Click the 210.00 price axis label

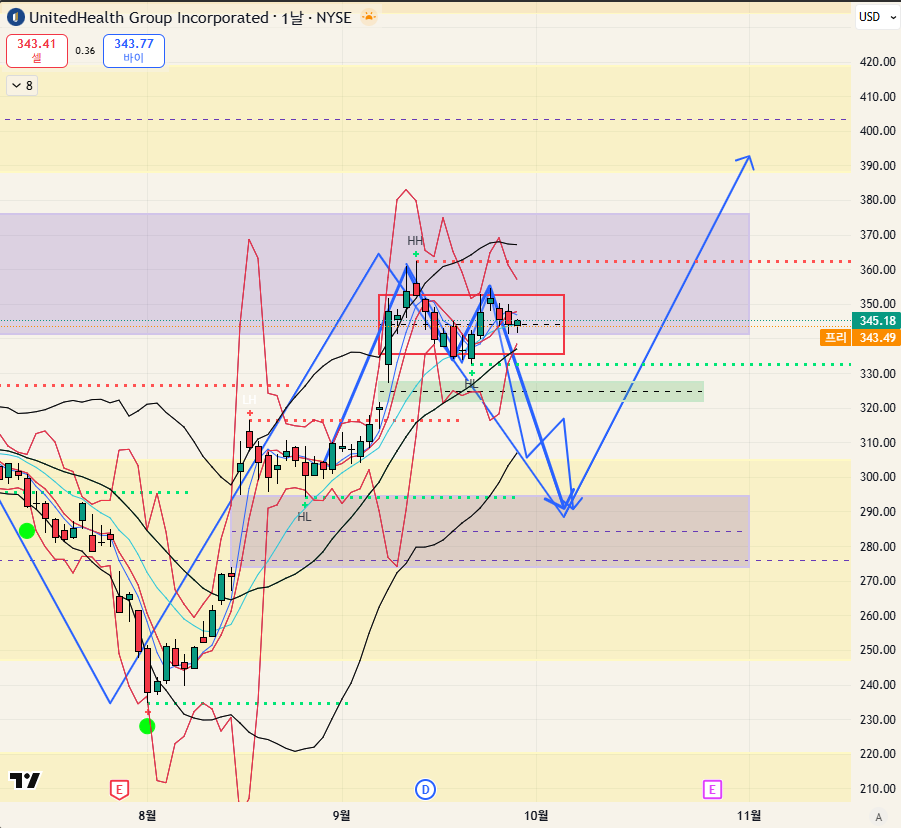pyautogui.click(x=877, y=788)
